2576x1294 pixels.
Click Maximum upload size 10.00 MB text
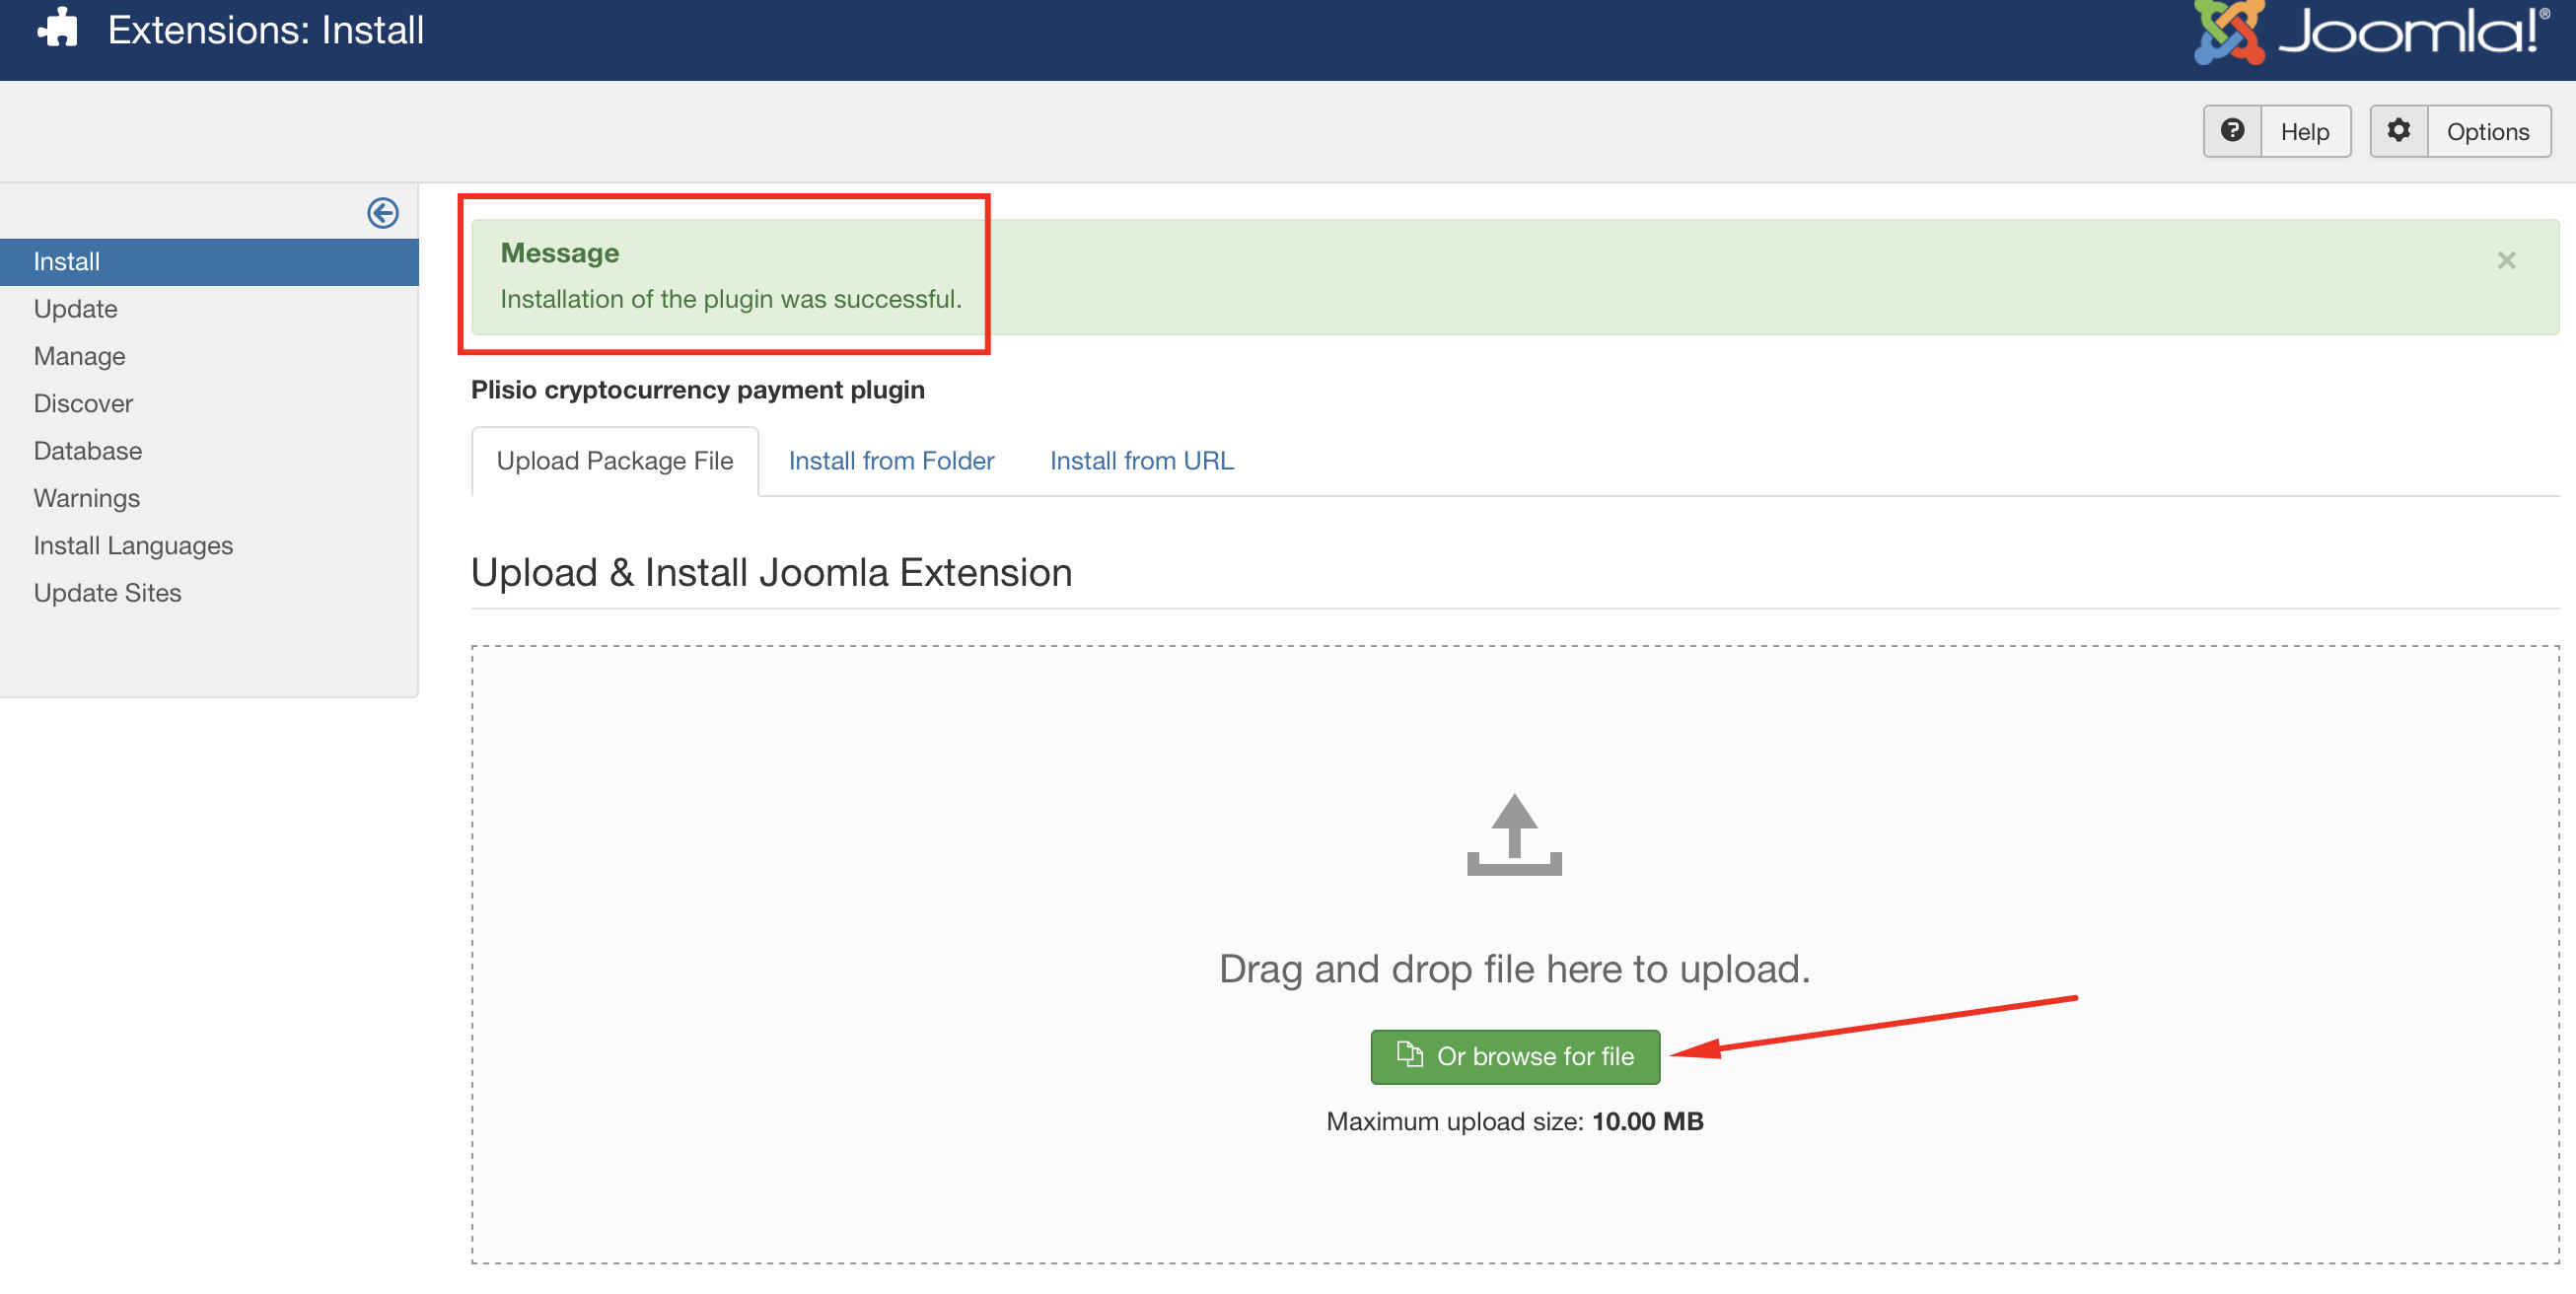pos(1514,1121)
